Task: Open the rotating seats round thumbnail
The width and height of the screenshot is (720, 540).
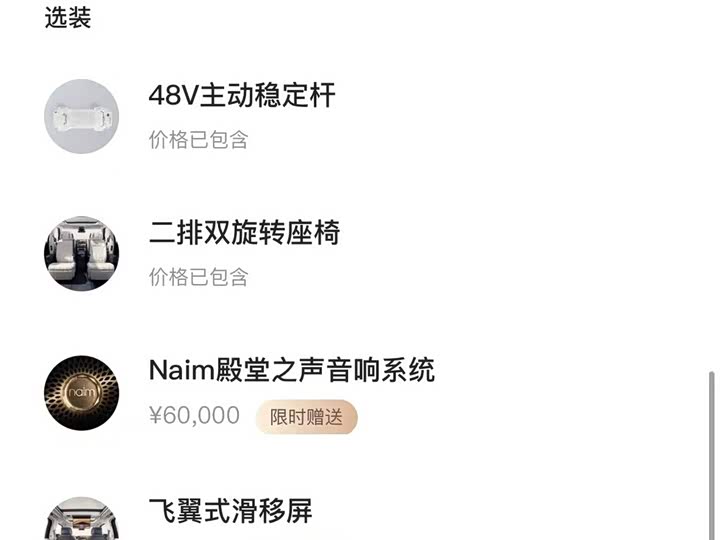Action: (81, 253)
